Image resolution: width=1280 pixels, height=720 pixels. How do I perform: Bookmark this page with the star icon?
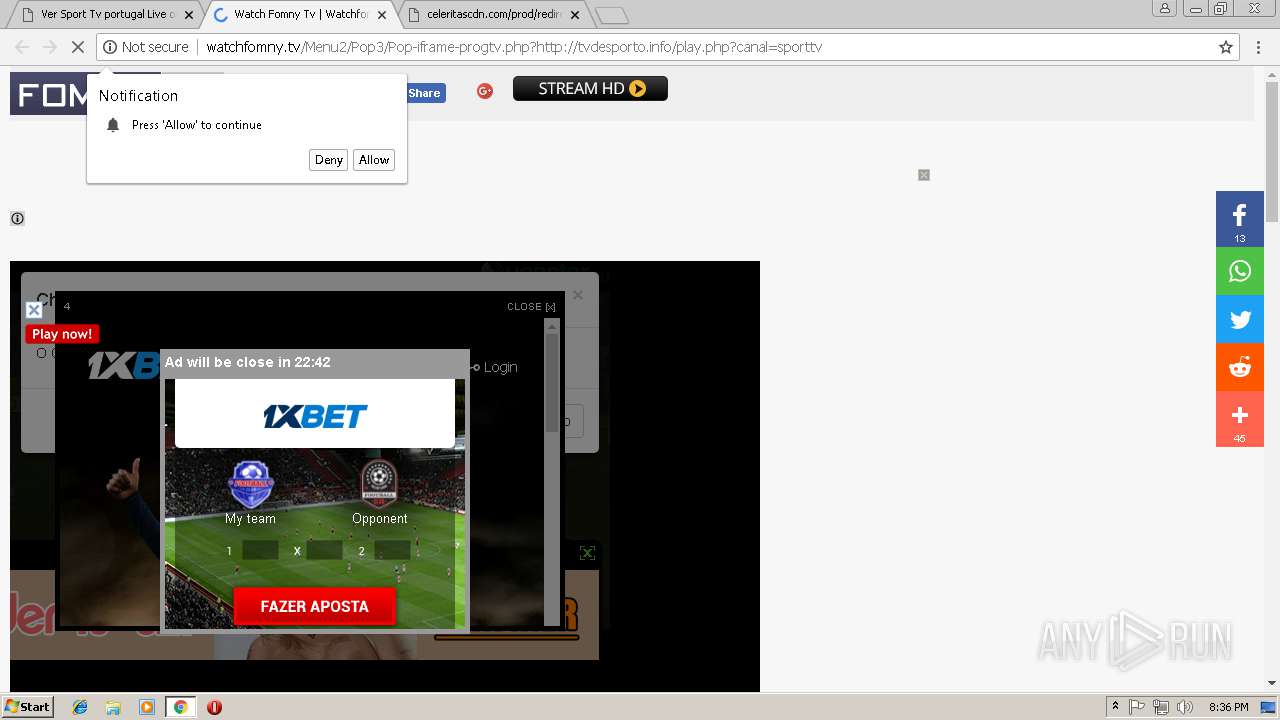(x=1225, y=47)
